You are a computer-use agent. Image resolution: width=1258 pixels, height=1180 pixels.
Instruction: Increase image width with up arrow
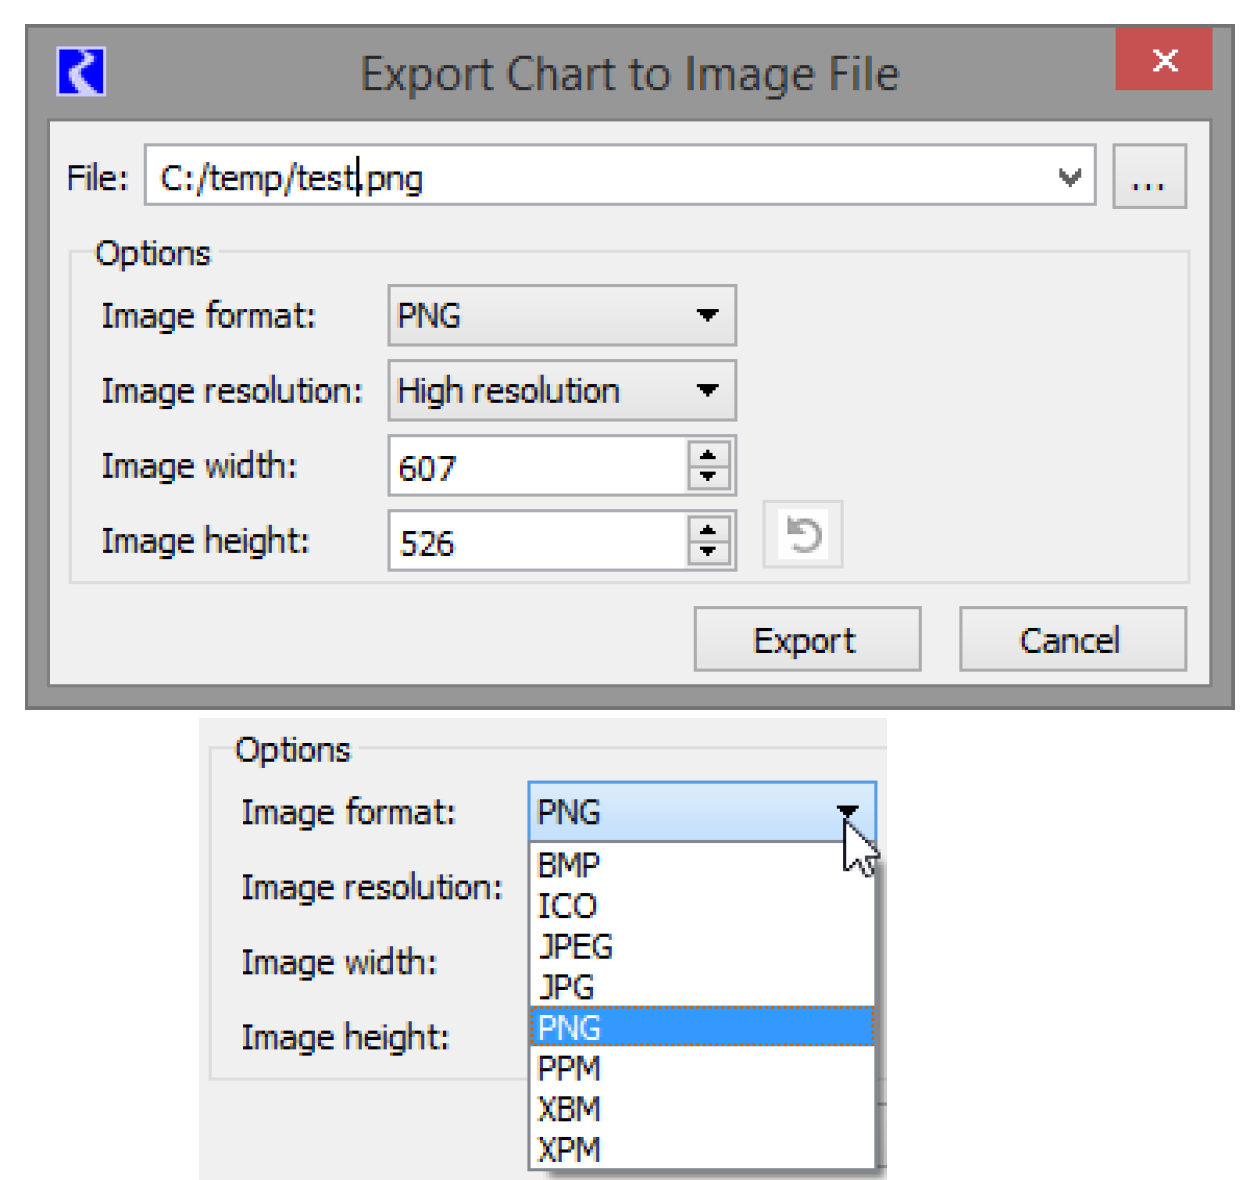click(x=708, y=455)
